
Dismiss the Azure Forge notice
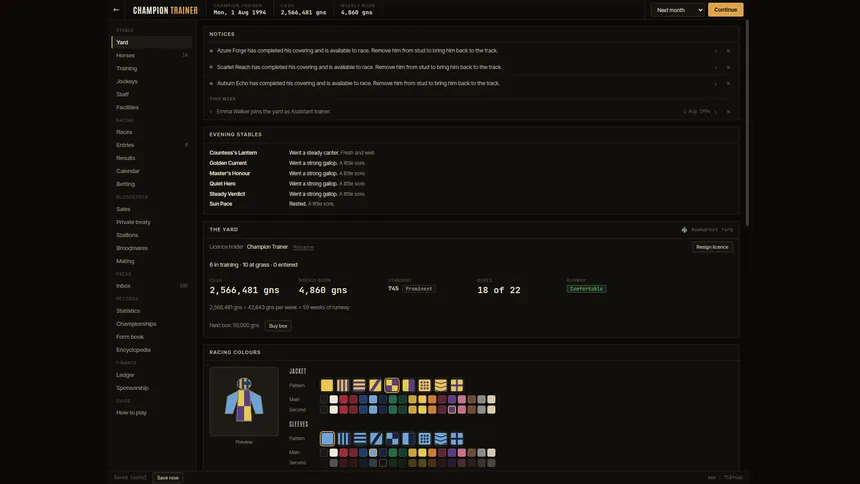[x=728, y=51]
